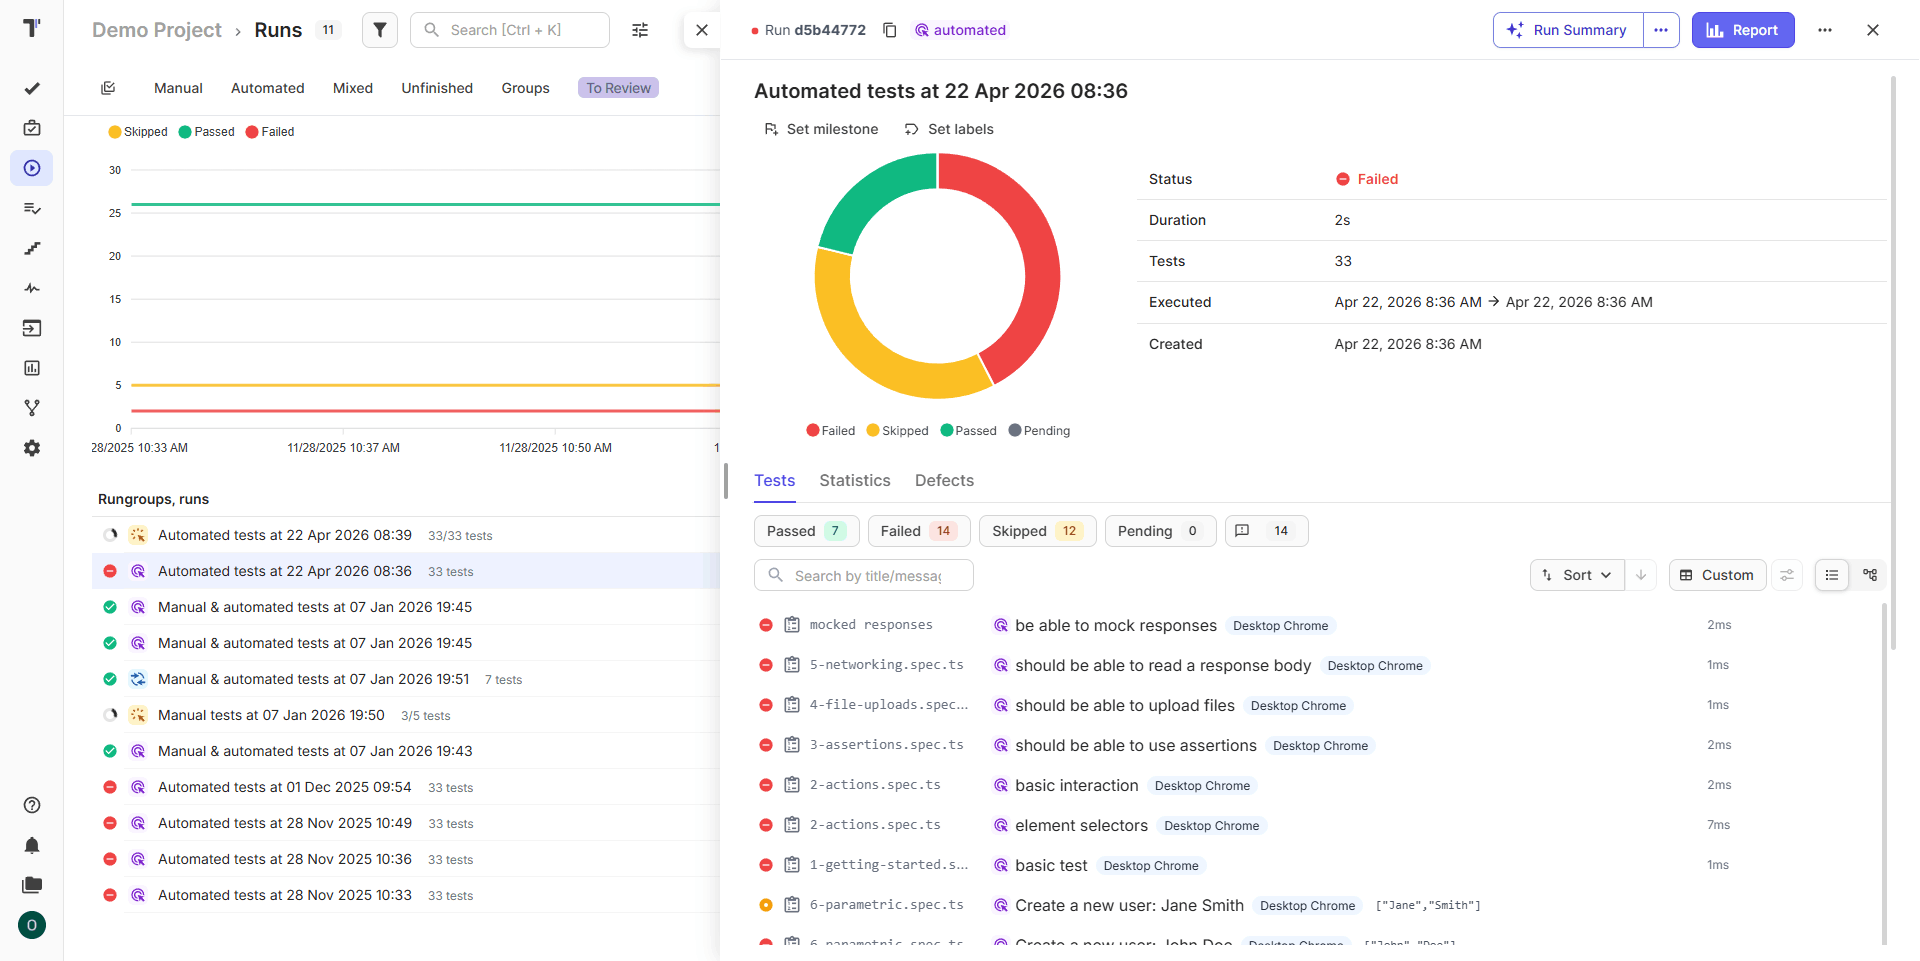
Task: Close the runs search bar with X
Action: pyautogui.click(x=702, y=30)
